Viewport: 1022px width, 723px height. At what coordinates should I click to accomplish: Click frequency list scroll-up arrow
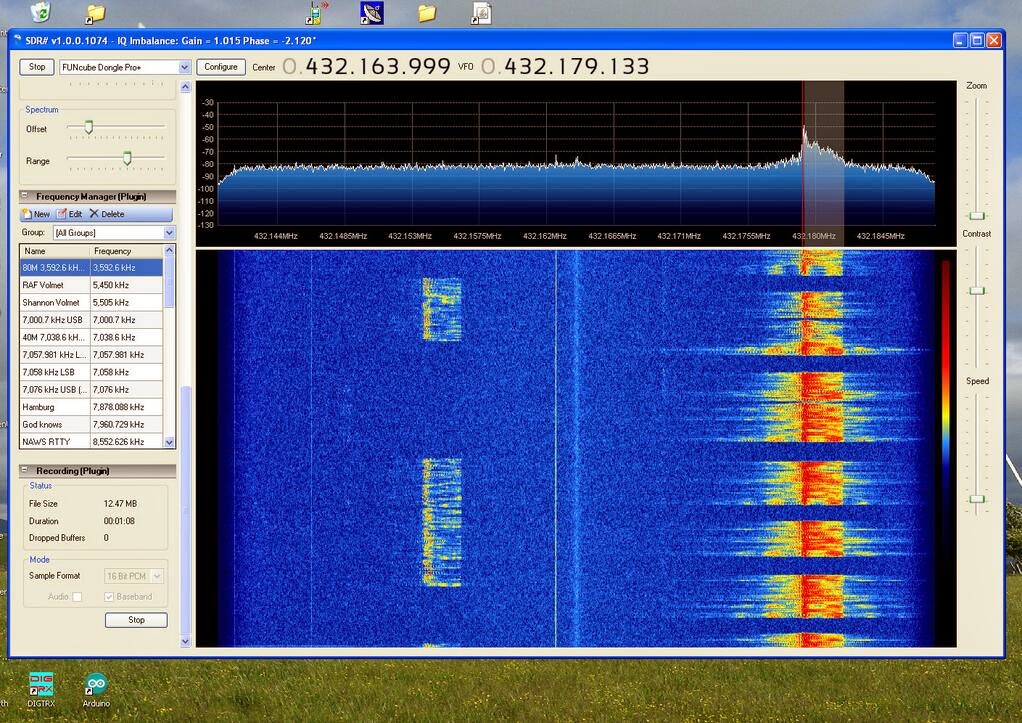coord(169,250)
